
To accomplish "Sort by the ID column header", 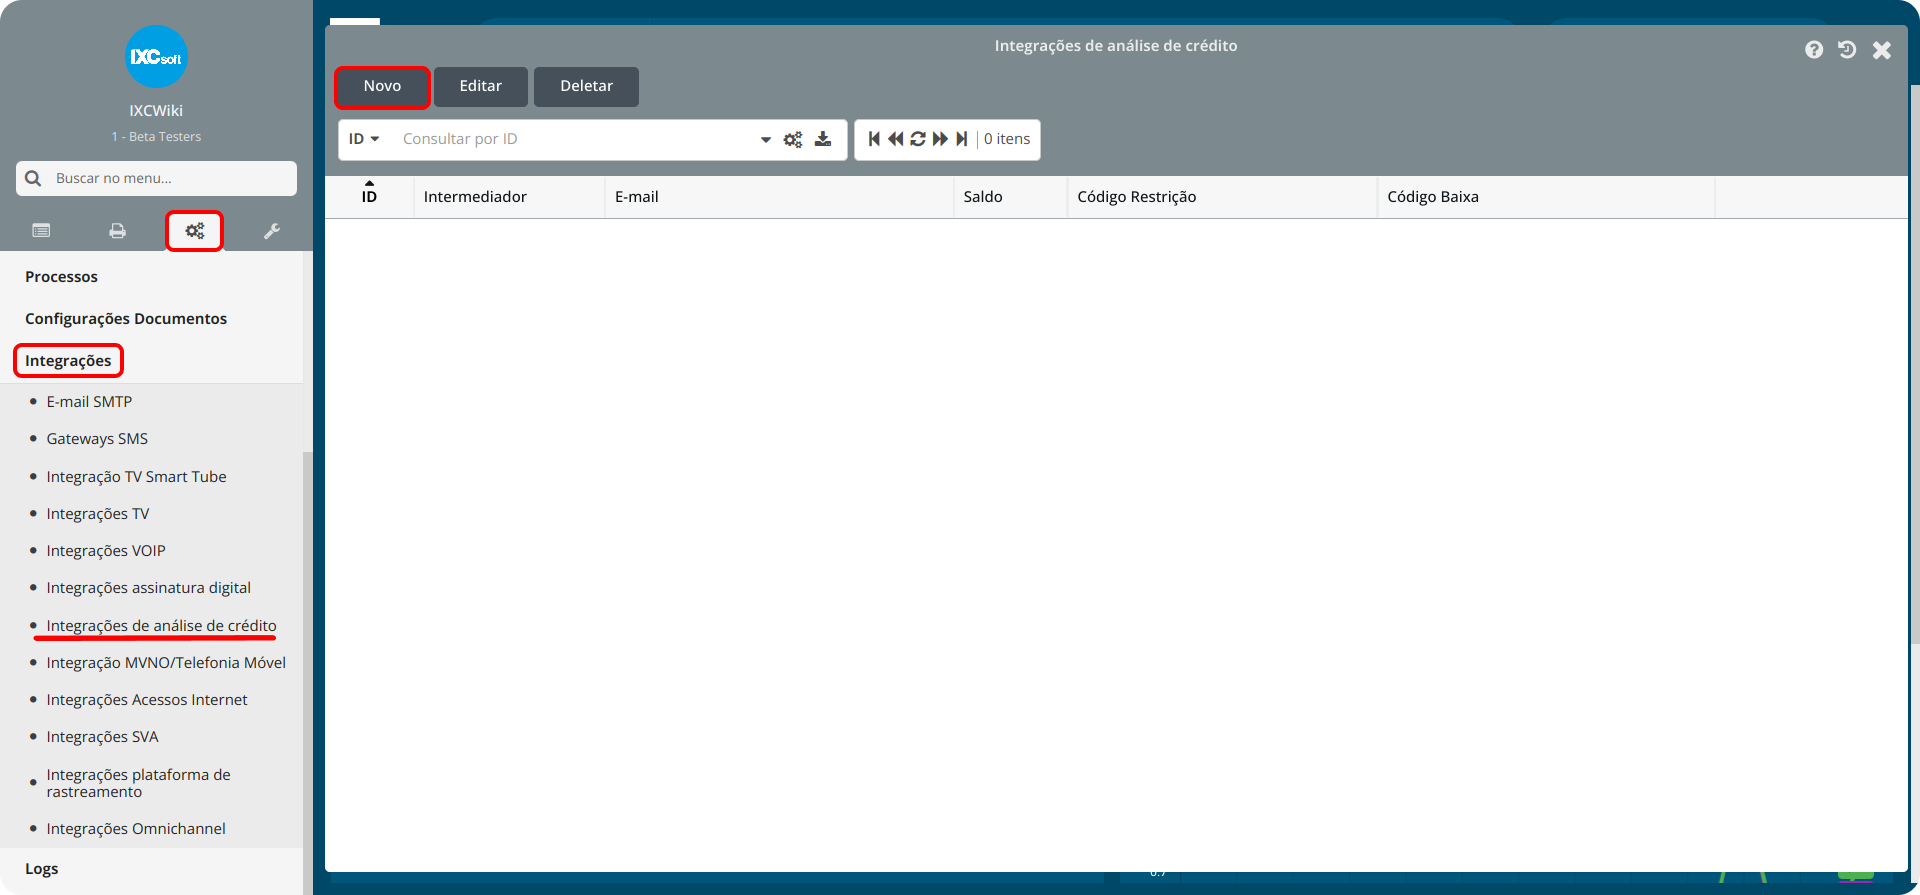I will (x=369, y=196).
